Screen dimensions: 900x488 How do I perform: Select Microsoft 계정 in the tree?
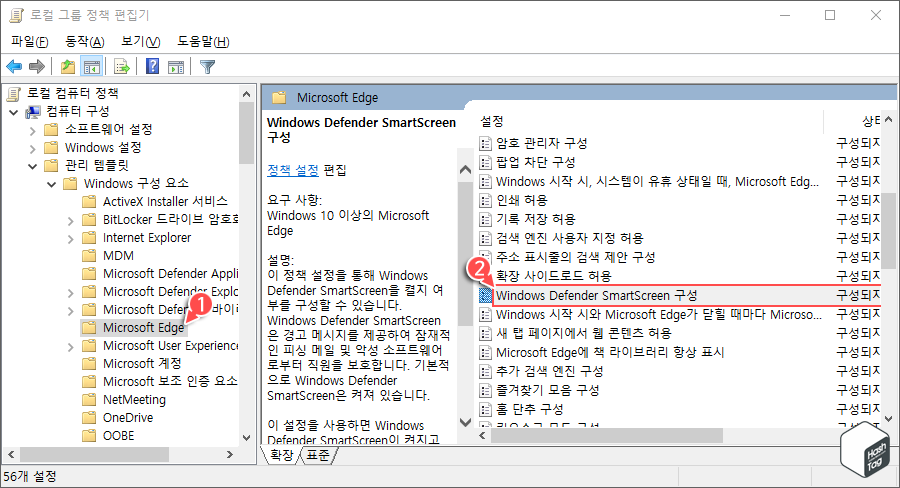142,363
